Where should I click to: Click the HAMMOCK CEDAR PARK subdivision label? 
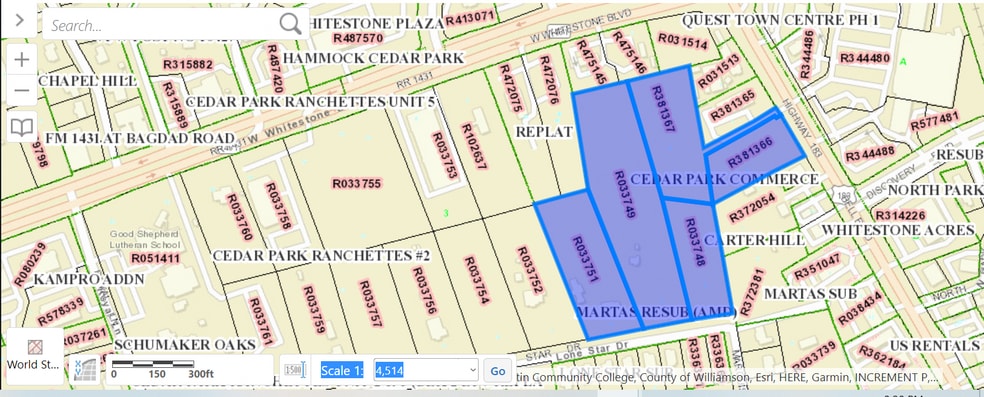373,58
